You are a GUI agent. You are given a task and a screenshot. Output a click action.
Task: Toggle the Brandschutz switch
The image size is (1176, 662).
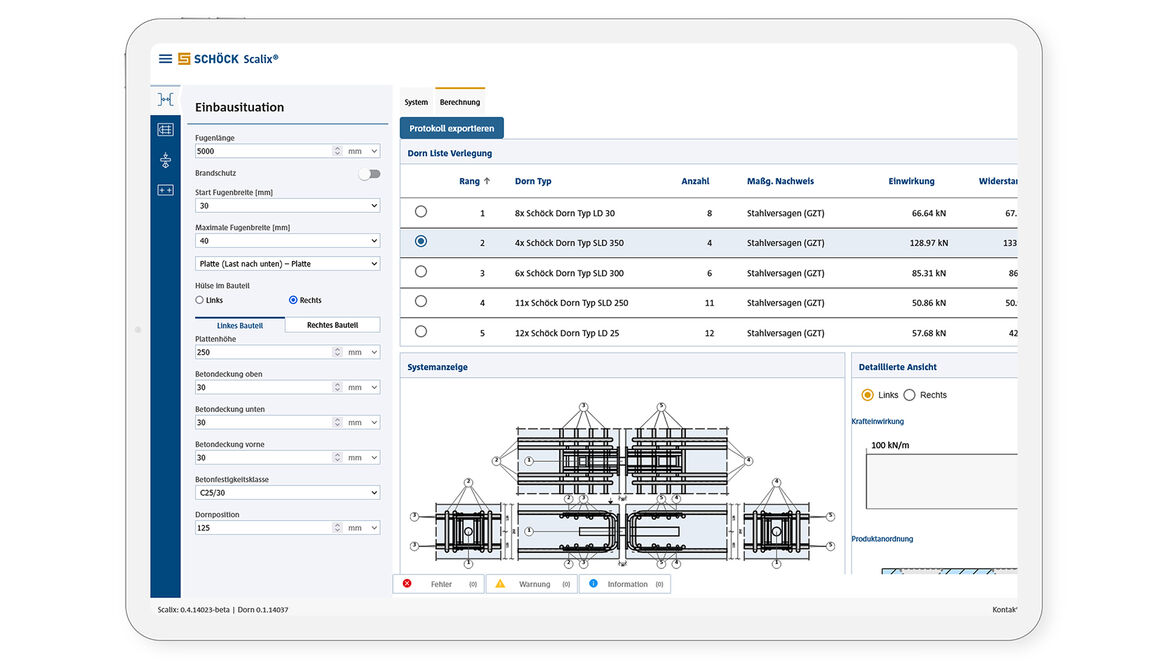370,174
